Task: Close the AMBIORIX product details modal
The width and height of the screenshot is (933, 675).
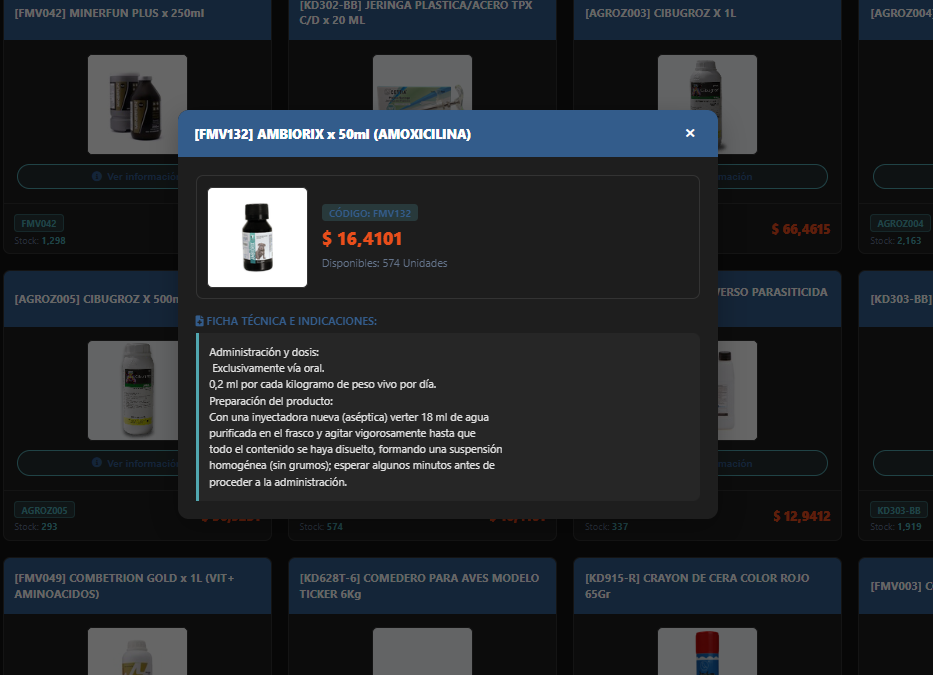Action: [x=690, y=133]
